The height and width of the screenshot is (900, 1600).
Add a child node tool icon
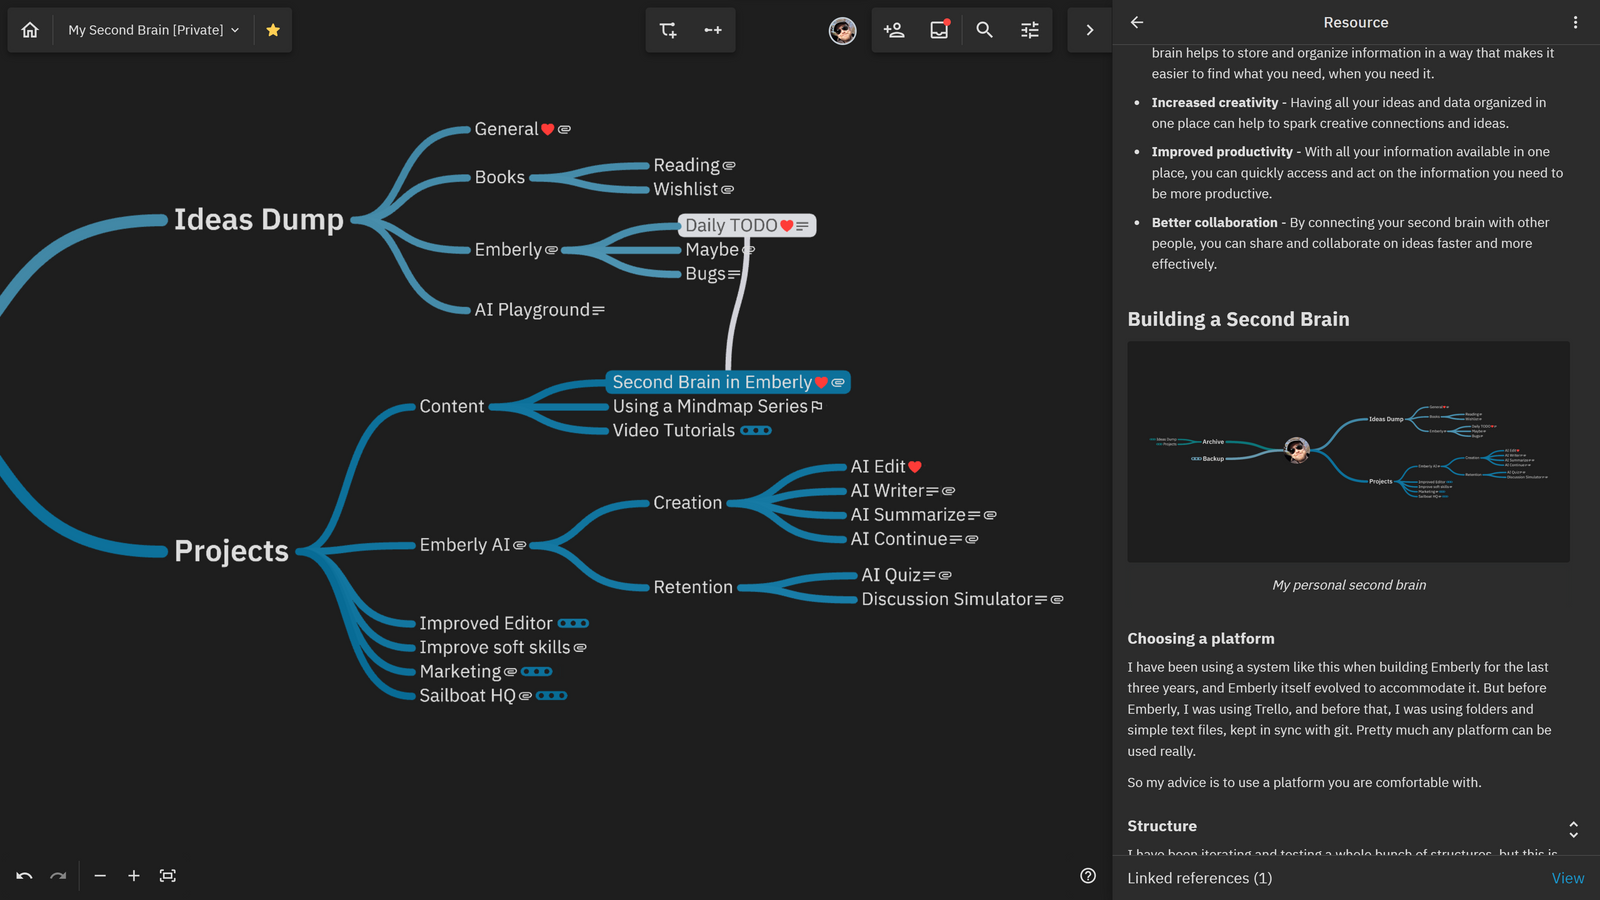[x=668, y=30]
